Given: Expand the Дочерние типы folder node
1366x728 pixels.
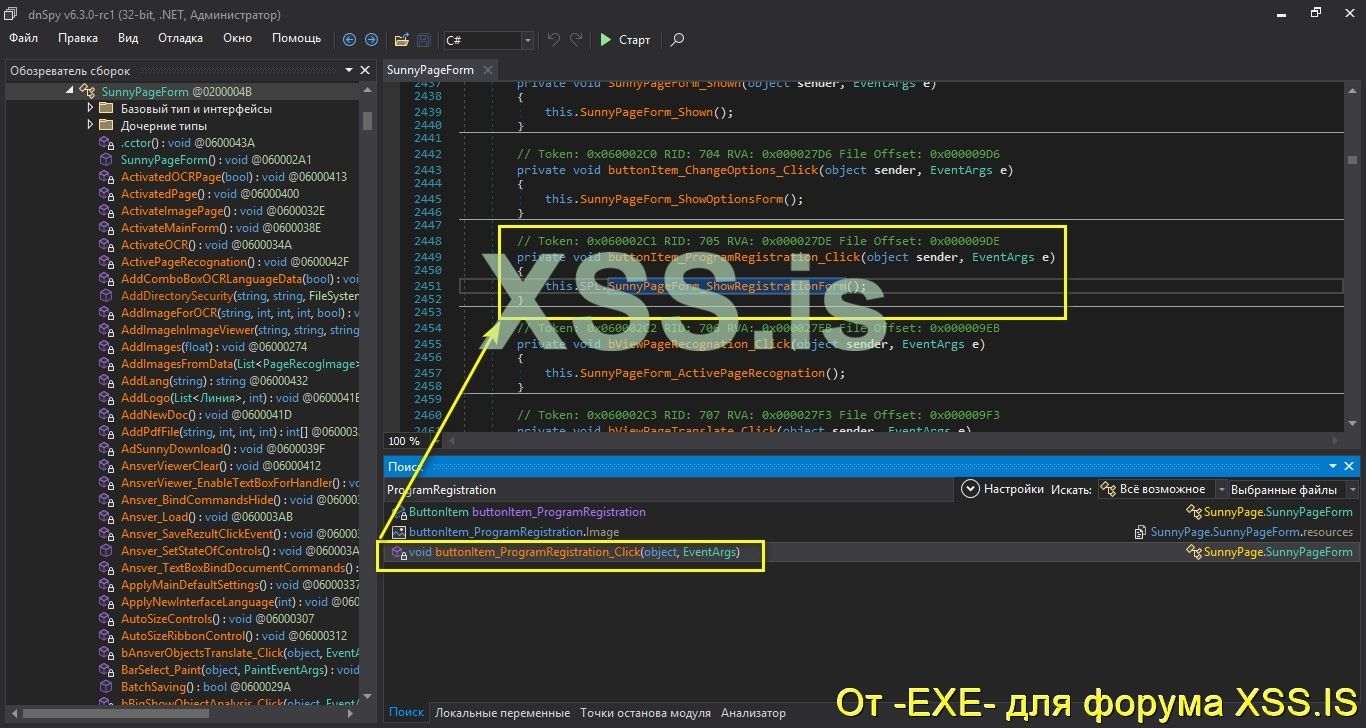Looking at the screenshot, I should pos(90,125).
